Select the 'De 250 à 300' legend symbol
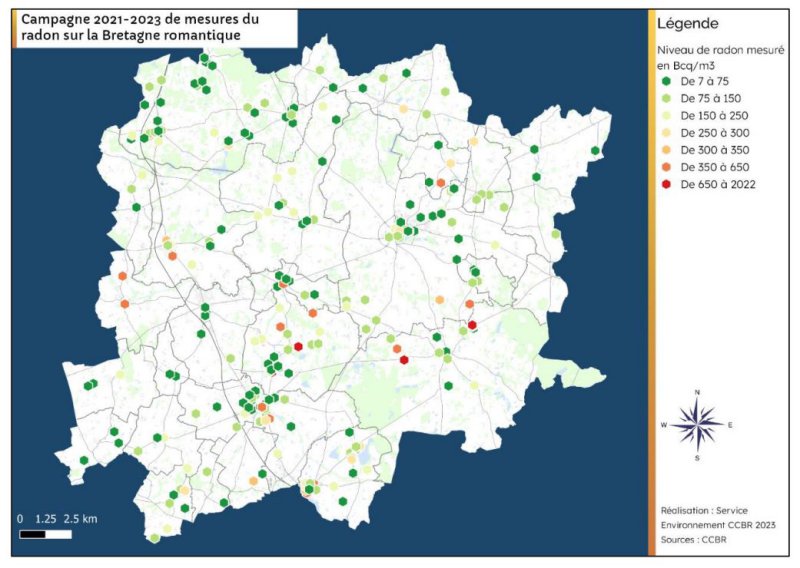This screenshot has height=568, width=800. pos(665,133)
